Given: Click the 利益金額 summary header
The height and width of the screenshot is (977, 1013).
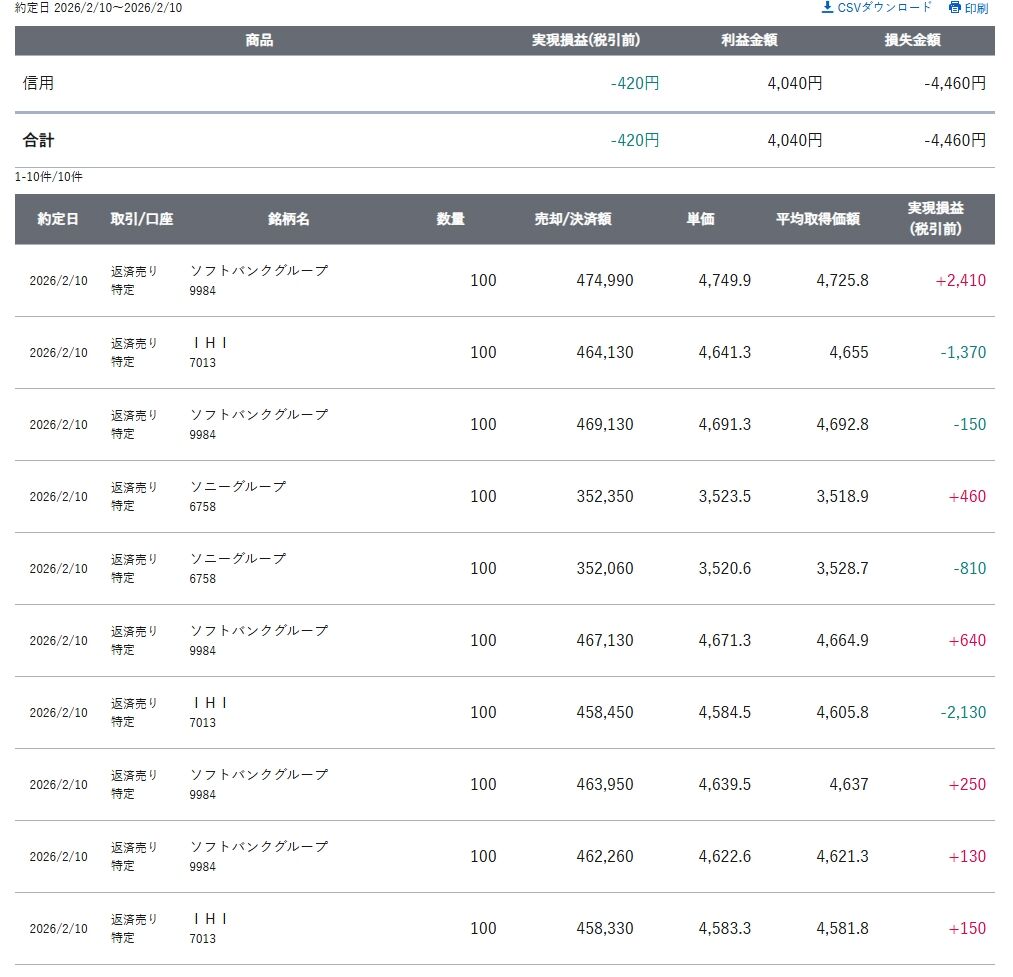Looking at the screenshot, I should (749, 41).
